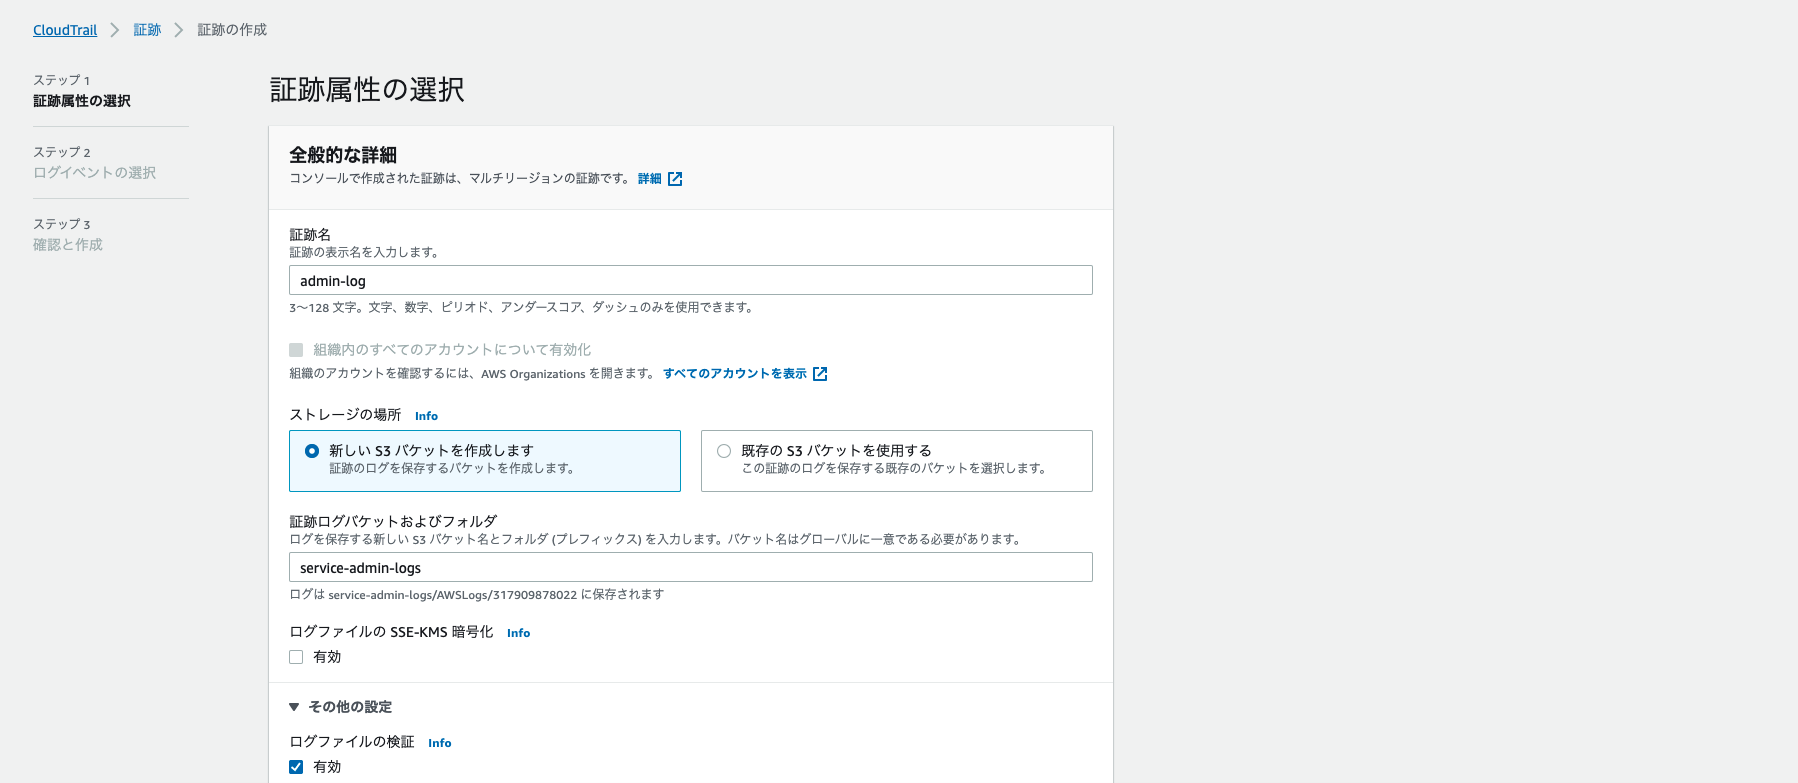This screenshot has height=783, width=1798.
Task: Click 証跡属性の選択 page heading
Action: 367,90
